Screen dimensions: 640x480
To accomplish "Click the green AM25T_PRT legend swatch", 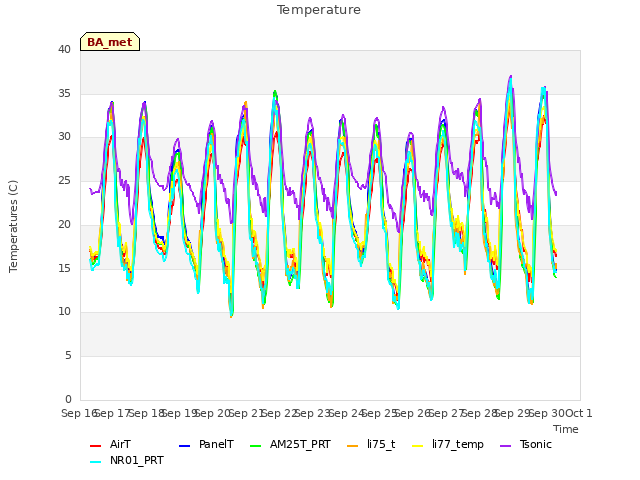I will click(x=256, y=446).
